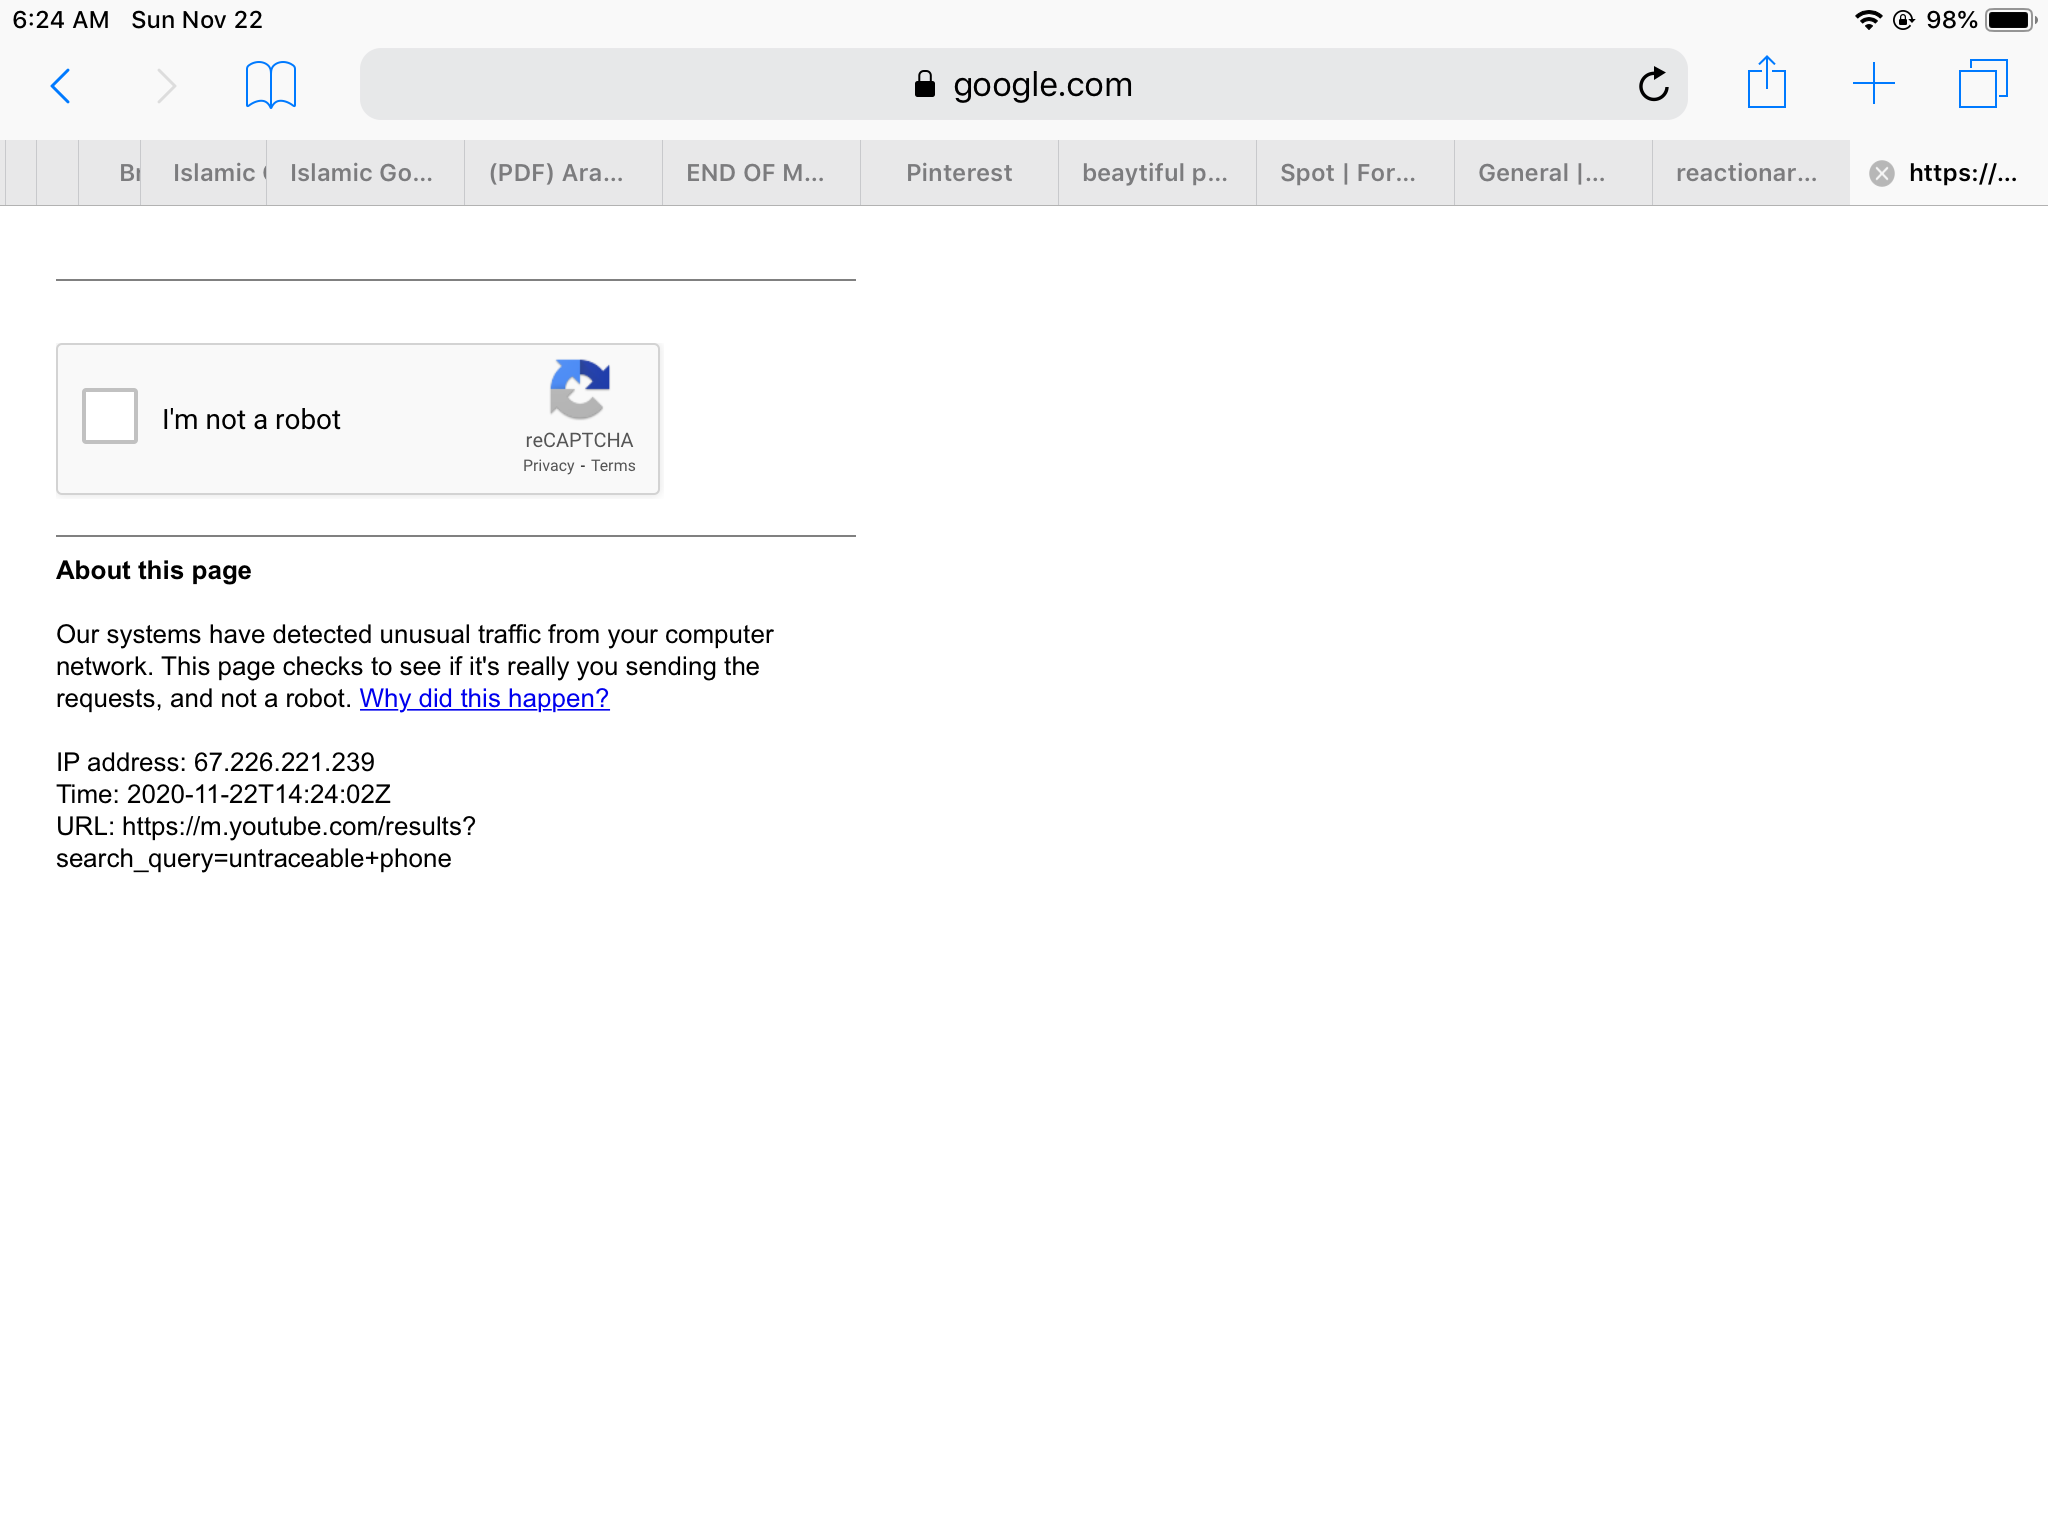Image resolution: width=2048 pixels, height=1536 pixels.
Task: Switch to the narrow Islamic tab
Action: click(x=204, y=173)
